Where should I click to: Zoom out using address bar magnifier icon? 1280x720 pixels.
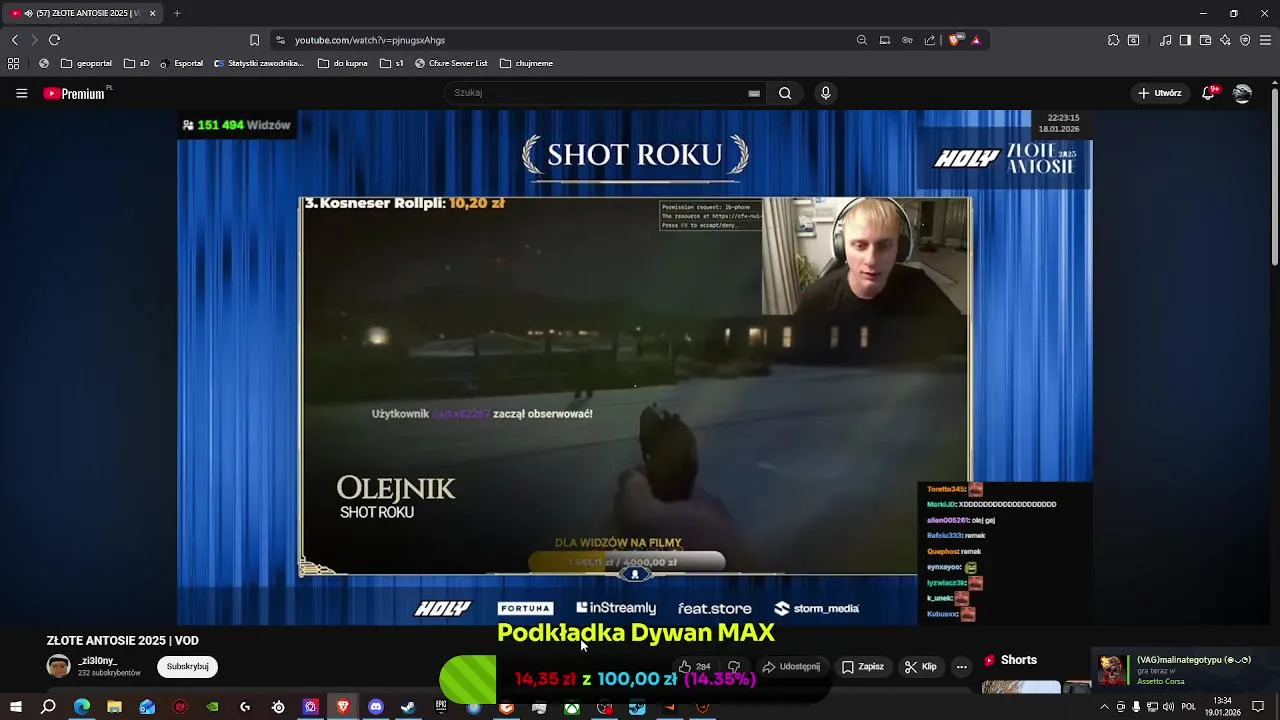pyautogui.click(x=862, y=40)
